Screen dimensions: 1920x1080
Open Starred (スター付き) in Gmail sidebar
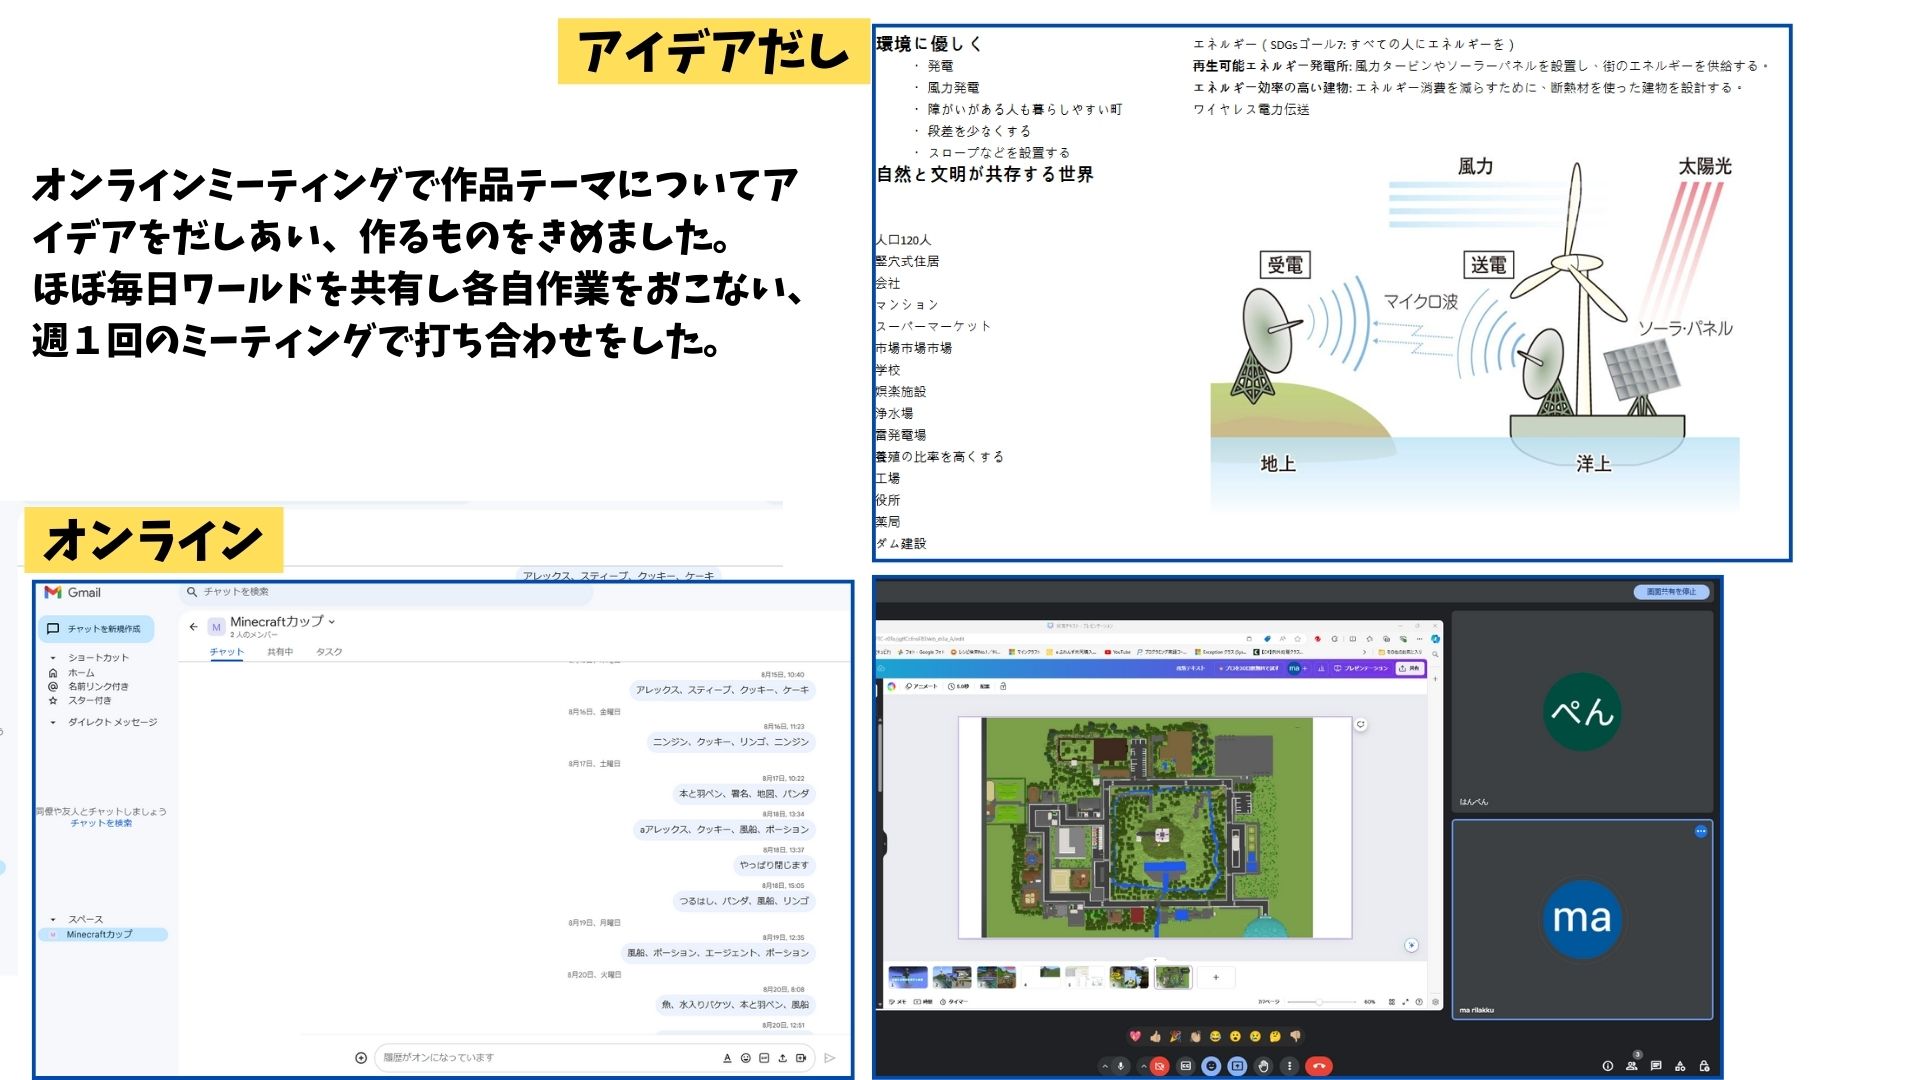80,700
